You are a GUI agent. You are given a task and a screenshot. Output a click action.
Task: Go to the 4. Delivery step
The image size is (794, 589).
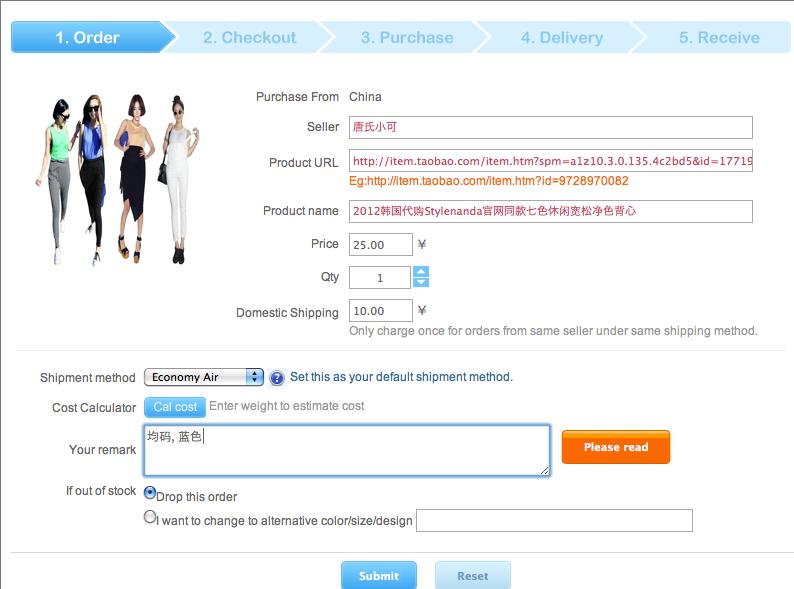(562, 37)
